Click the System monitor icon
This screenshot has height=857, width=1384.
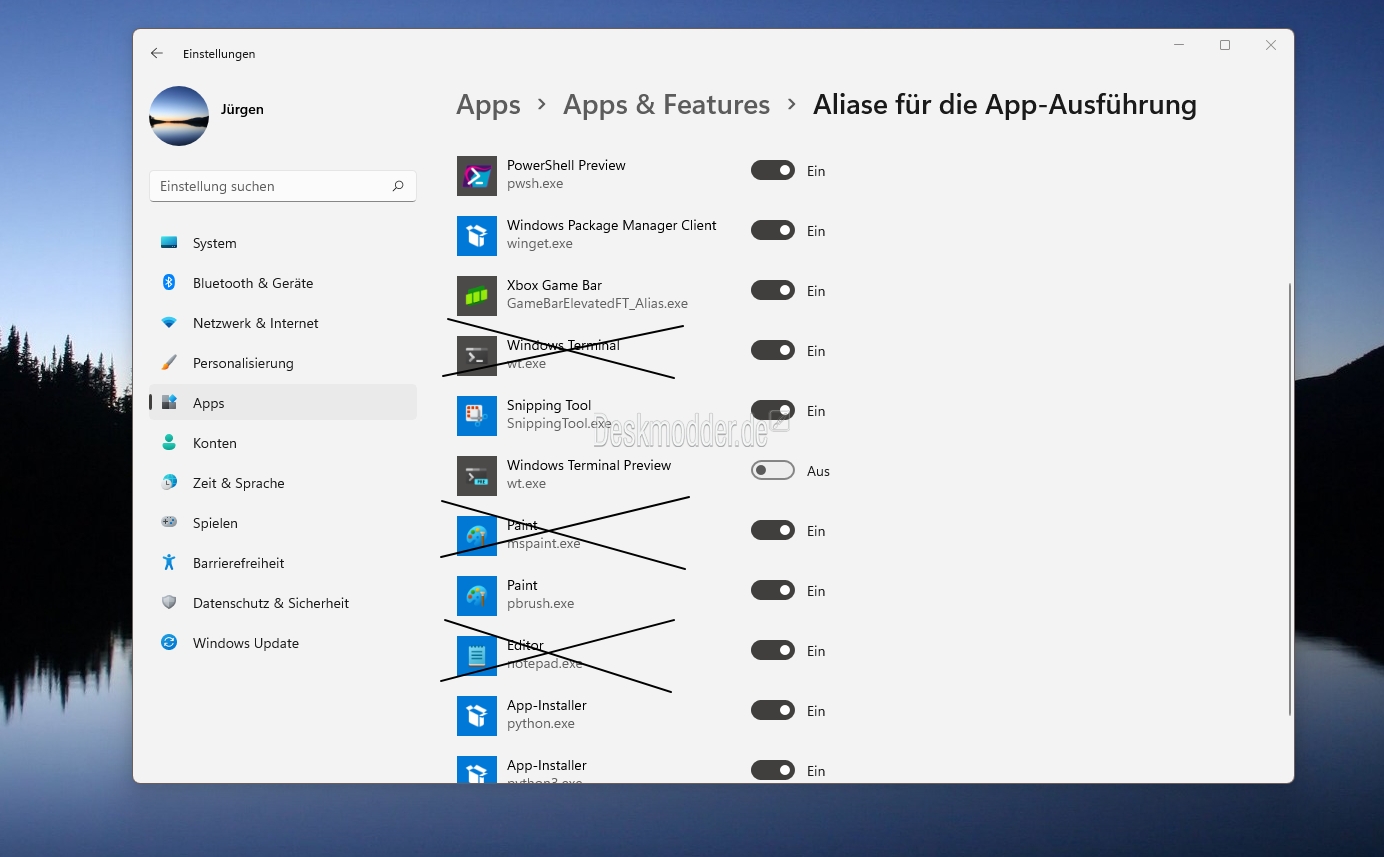tap(169, 243)
